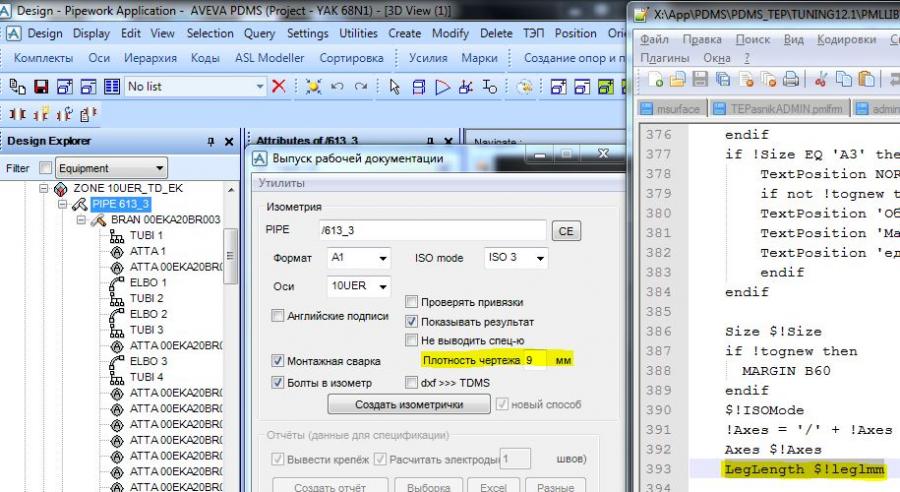Open the Equipment filter dropdown
The height and width of the screenshot is (492, 900).
pos(160,168)
